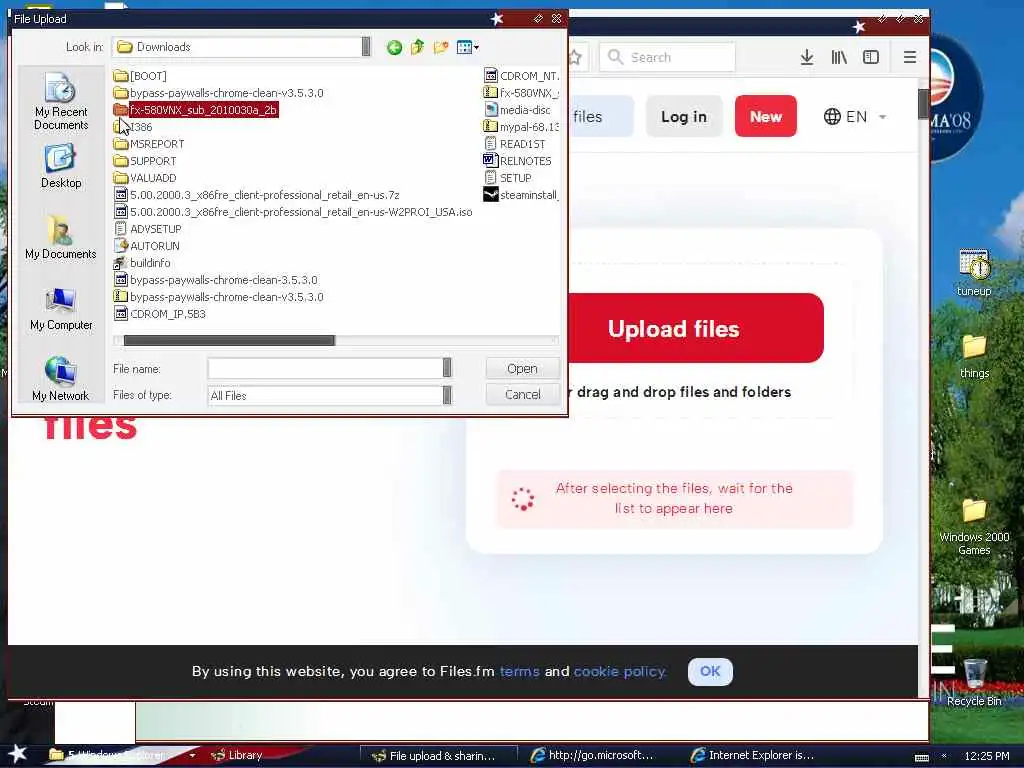Select My Computer in File Upload sidebar
Screen dimensions: 1024x768
point(61,308)
